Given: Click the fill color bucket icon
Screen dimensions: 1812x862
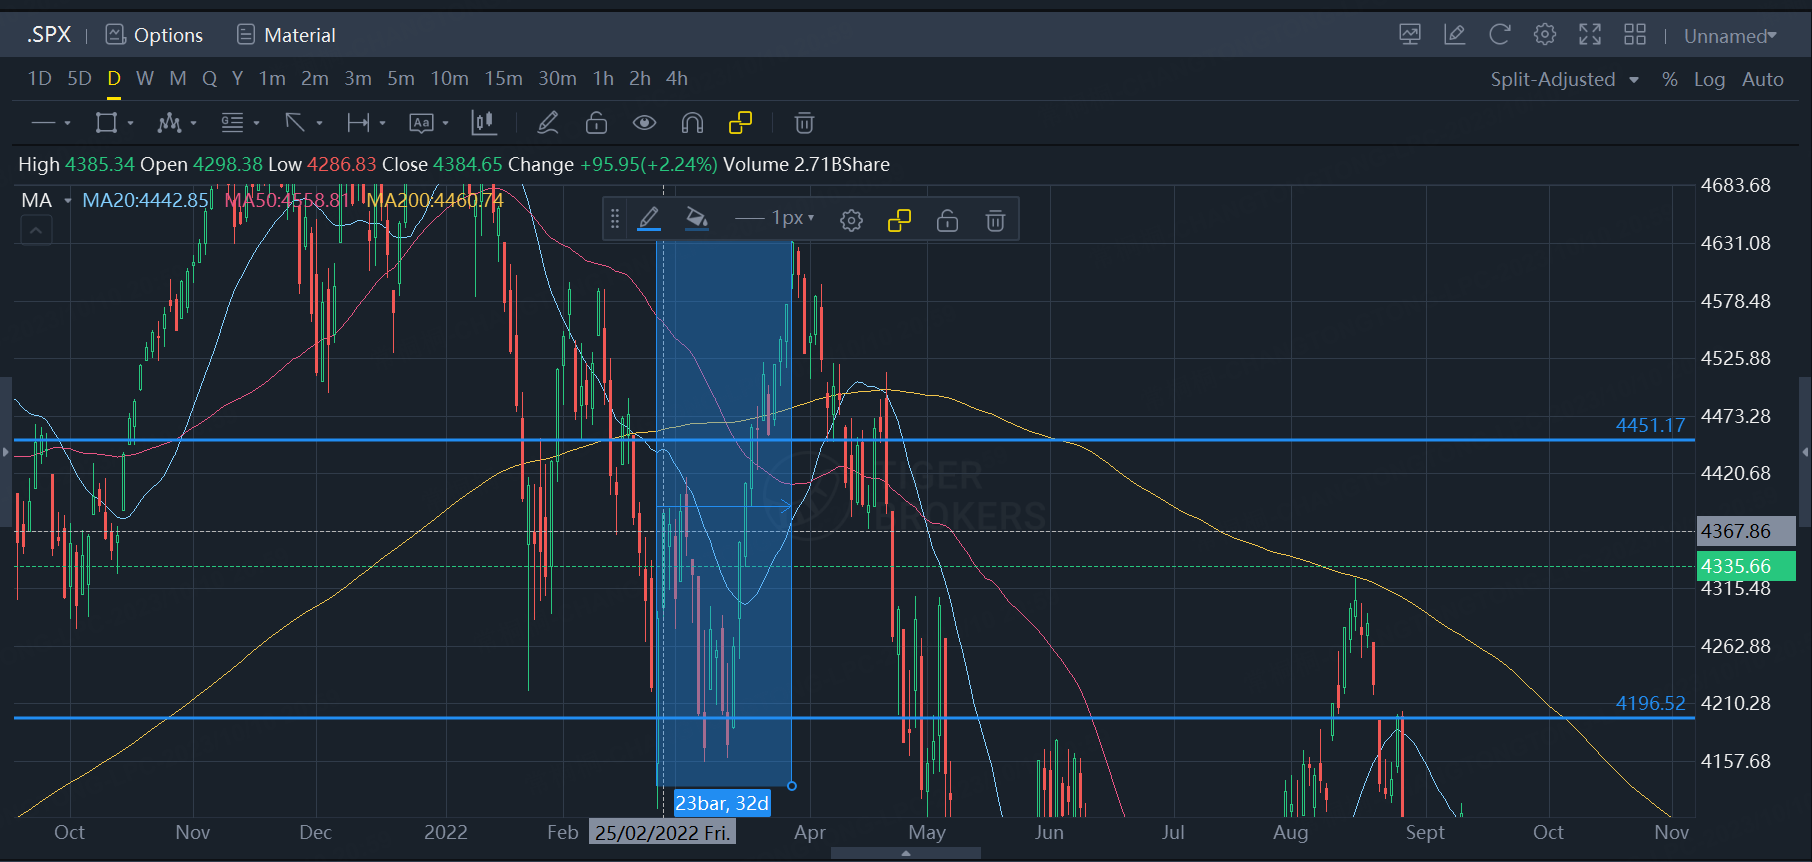Looking at the screenshot, I should point(697,219).
